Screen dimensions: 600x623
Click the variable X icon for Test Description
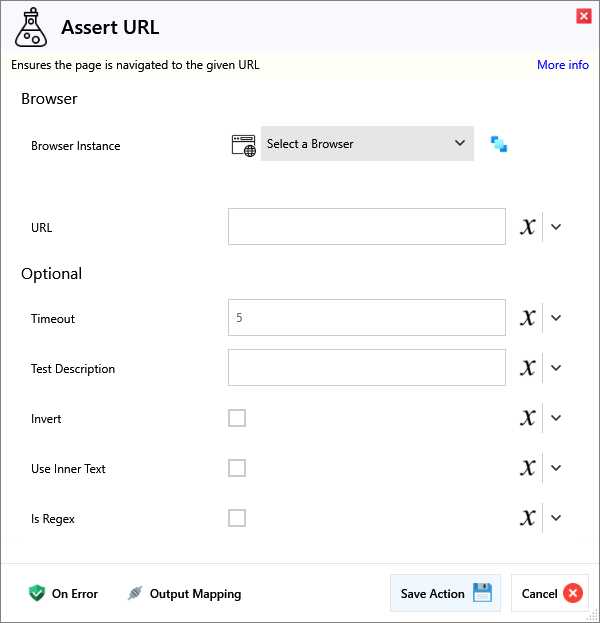528,368
